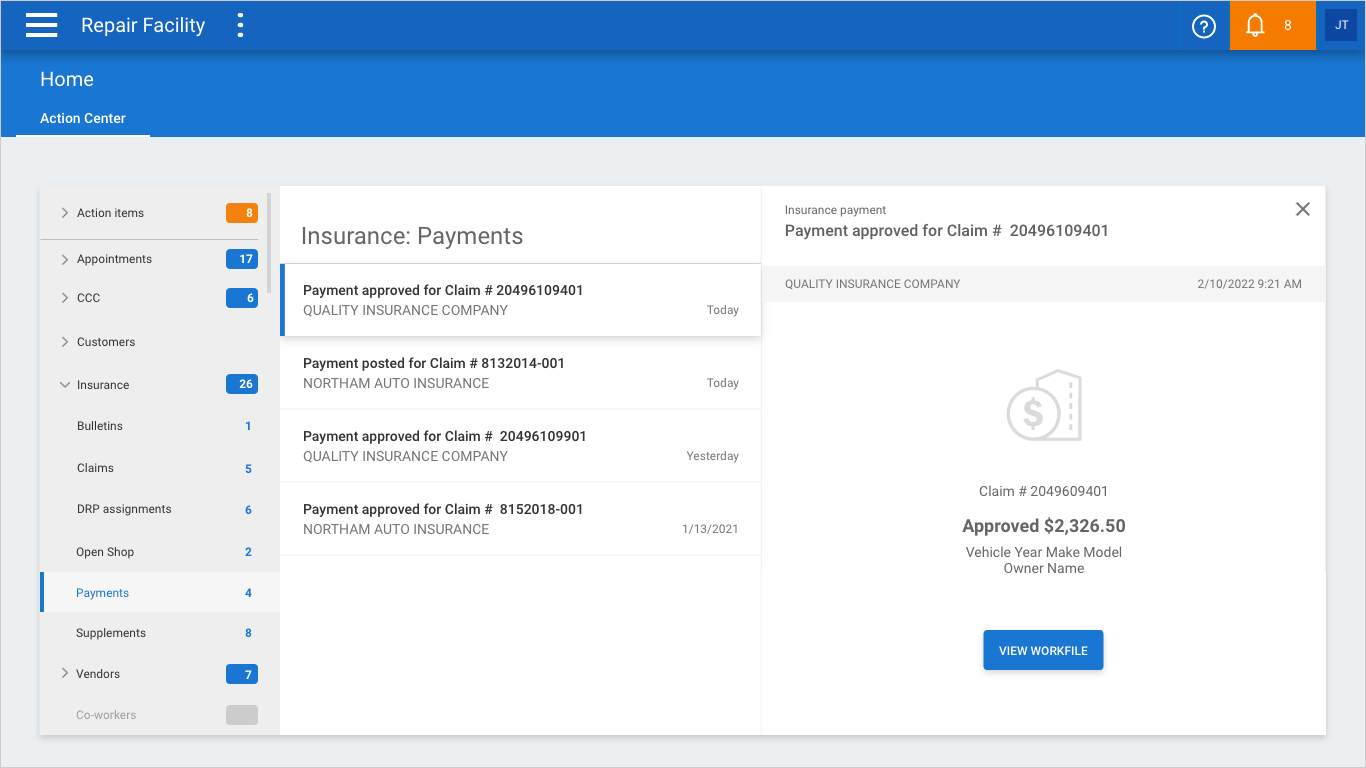
Task: Click the View Workfile button
Action: (x=1043, y=651)
